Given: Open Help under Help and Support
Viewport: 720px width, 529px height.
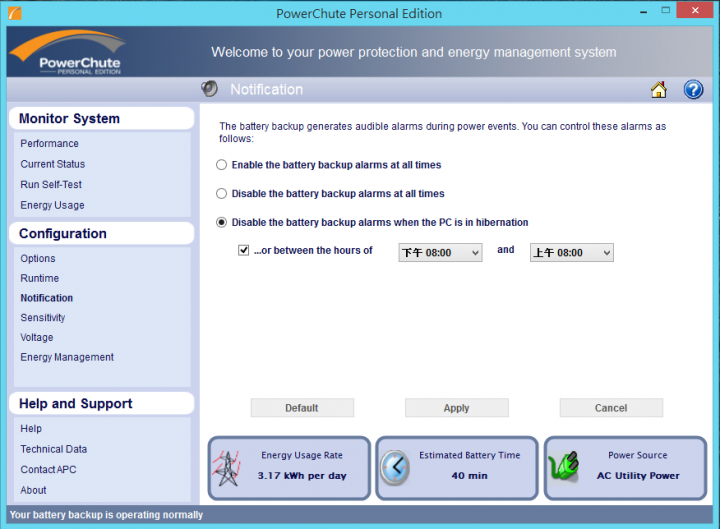Looking at the screenshot, I should click(31, 428).
